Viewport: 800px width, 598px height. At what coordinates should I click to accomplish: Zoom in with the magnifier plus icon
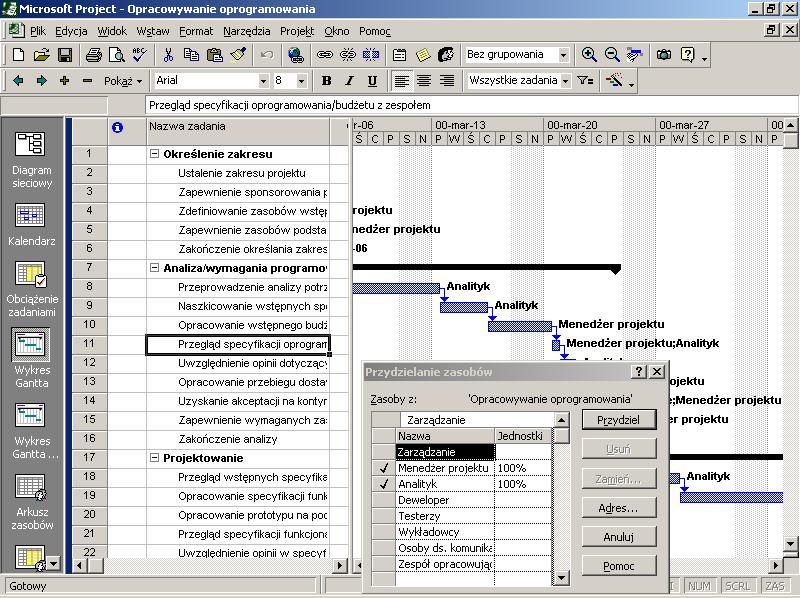point(589,55)
